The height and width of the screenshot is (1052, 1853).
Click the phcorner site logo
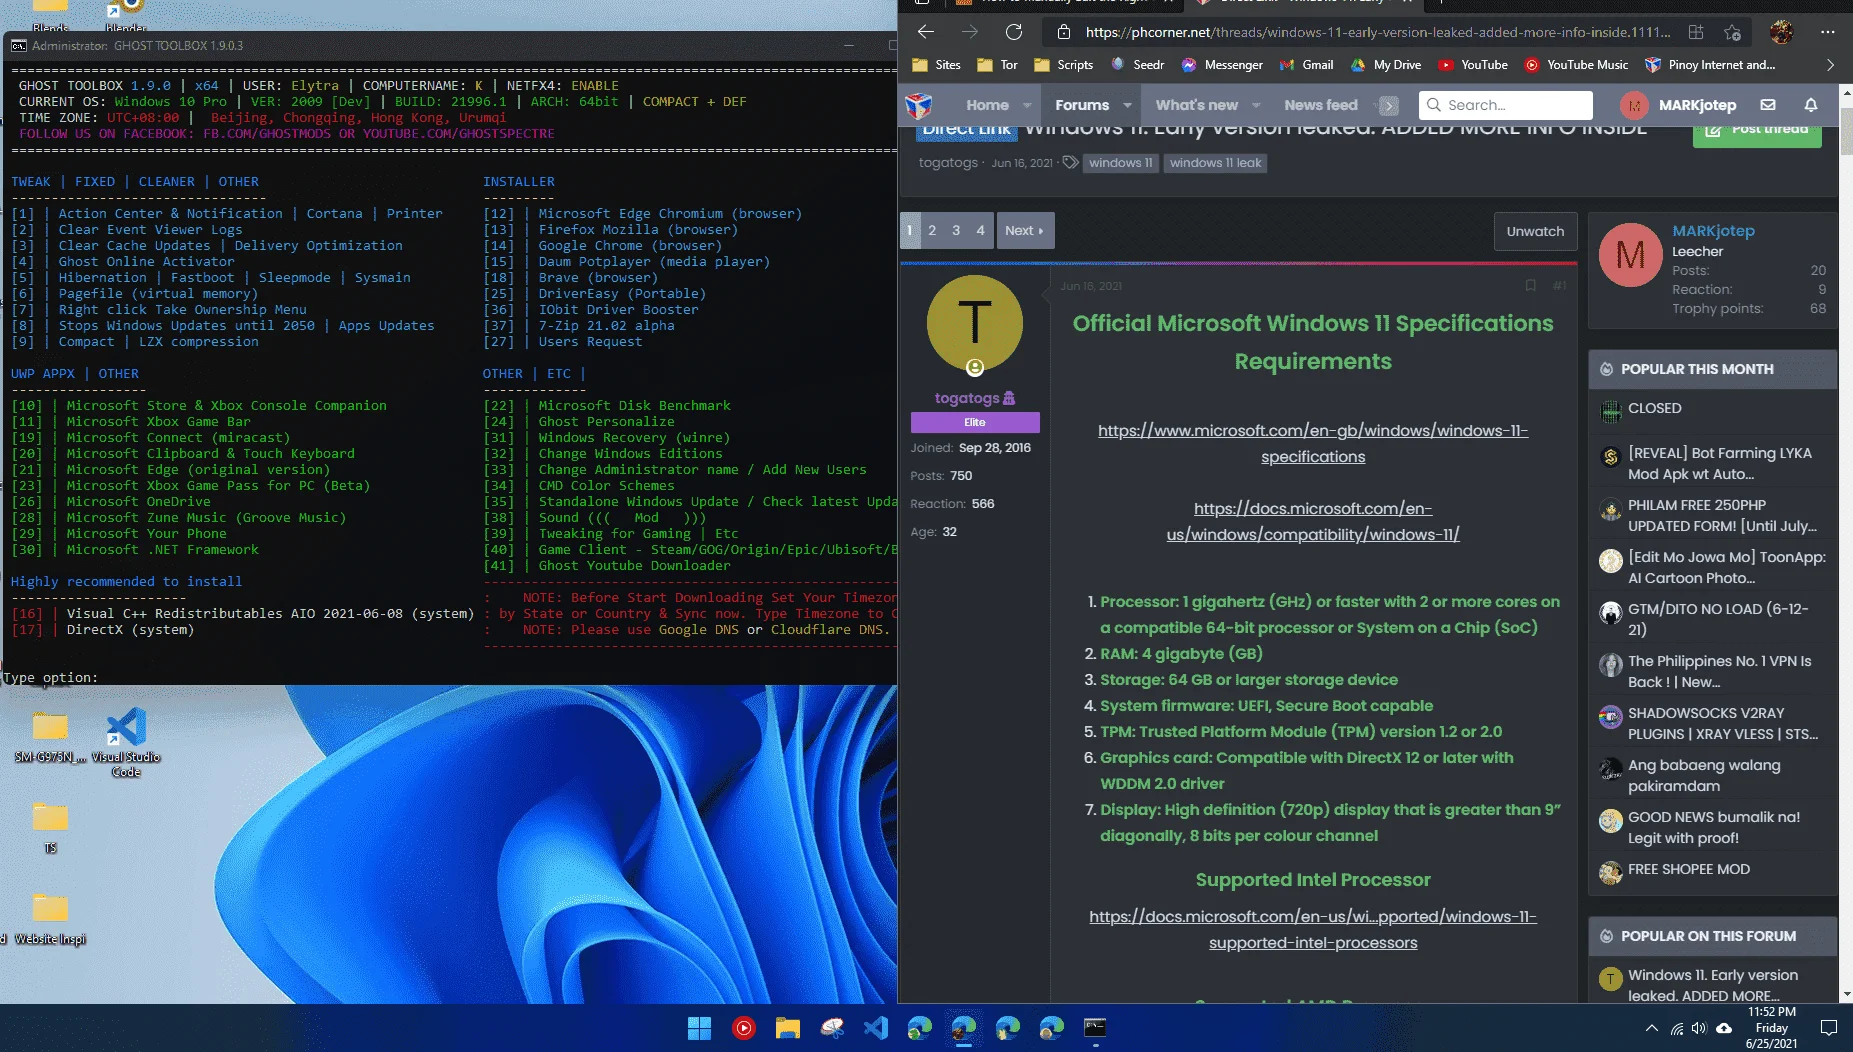[x=919, y=105]
